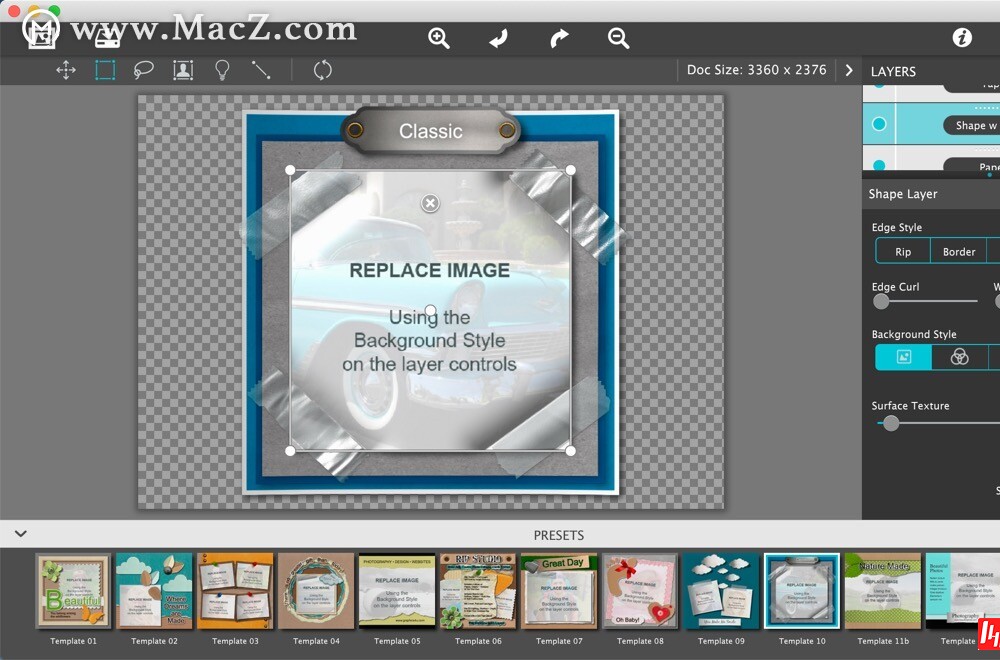Image resolution: width=1000 pixels, height=660 pixels.
Task: Undo the last action with back arrow
Action: pos(498,38)
